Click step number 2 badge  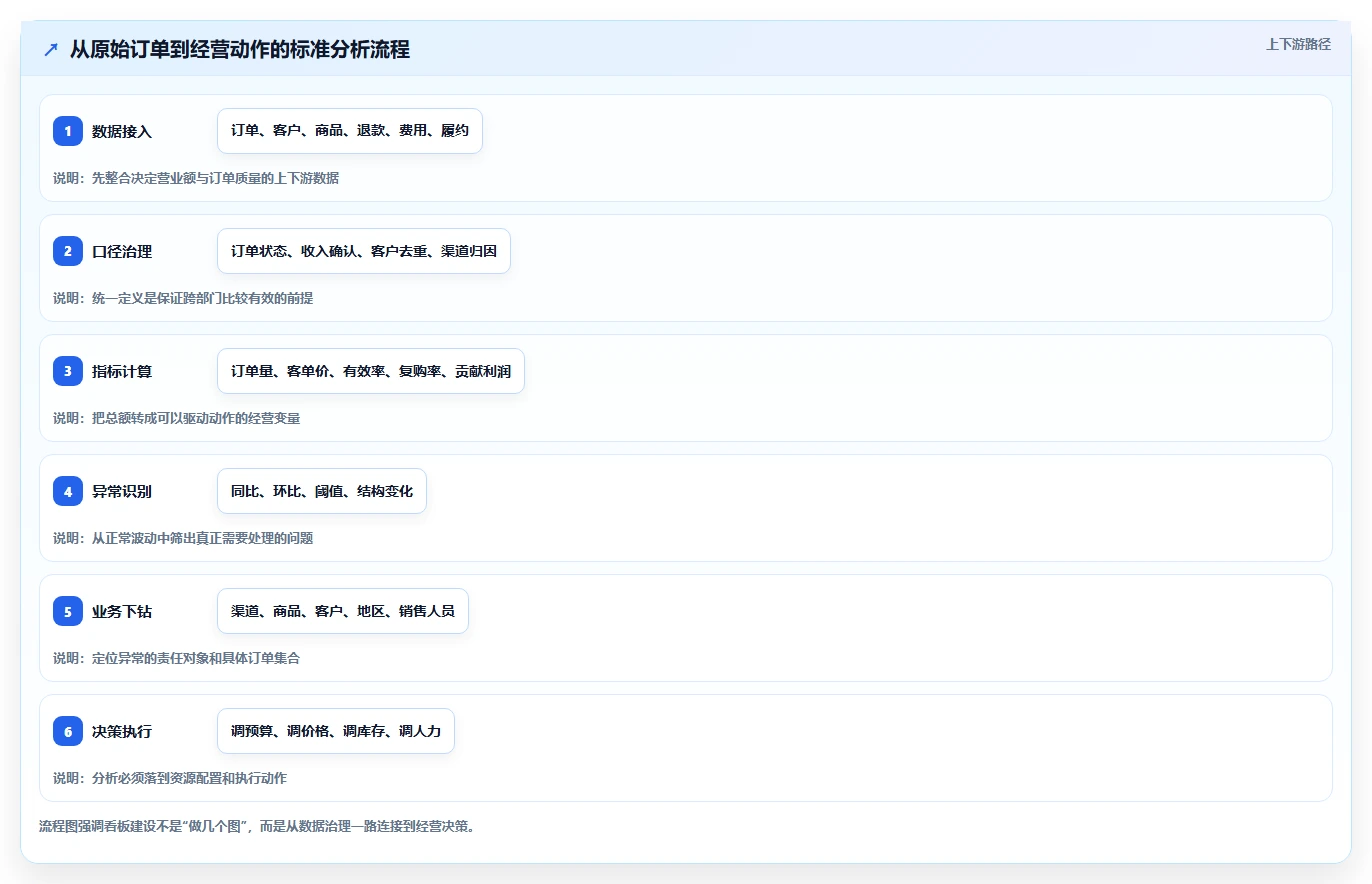(x=68, y=251)
